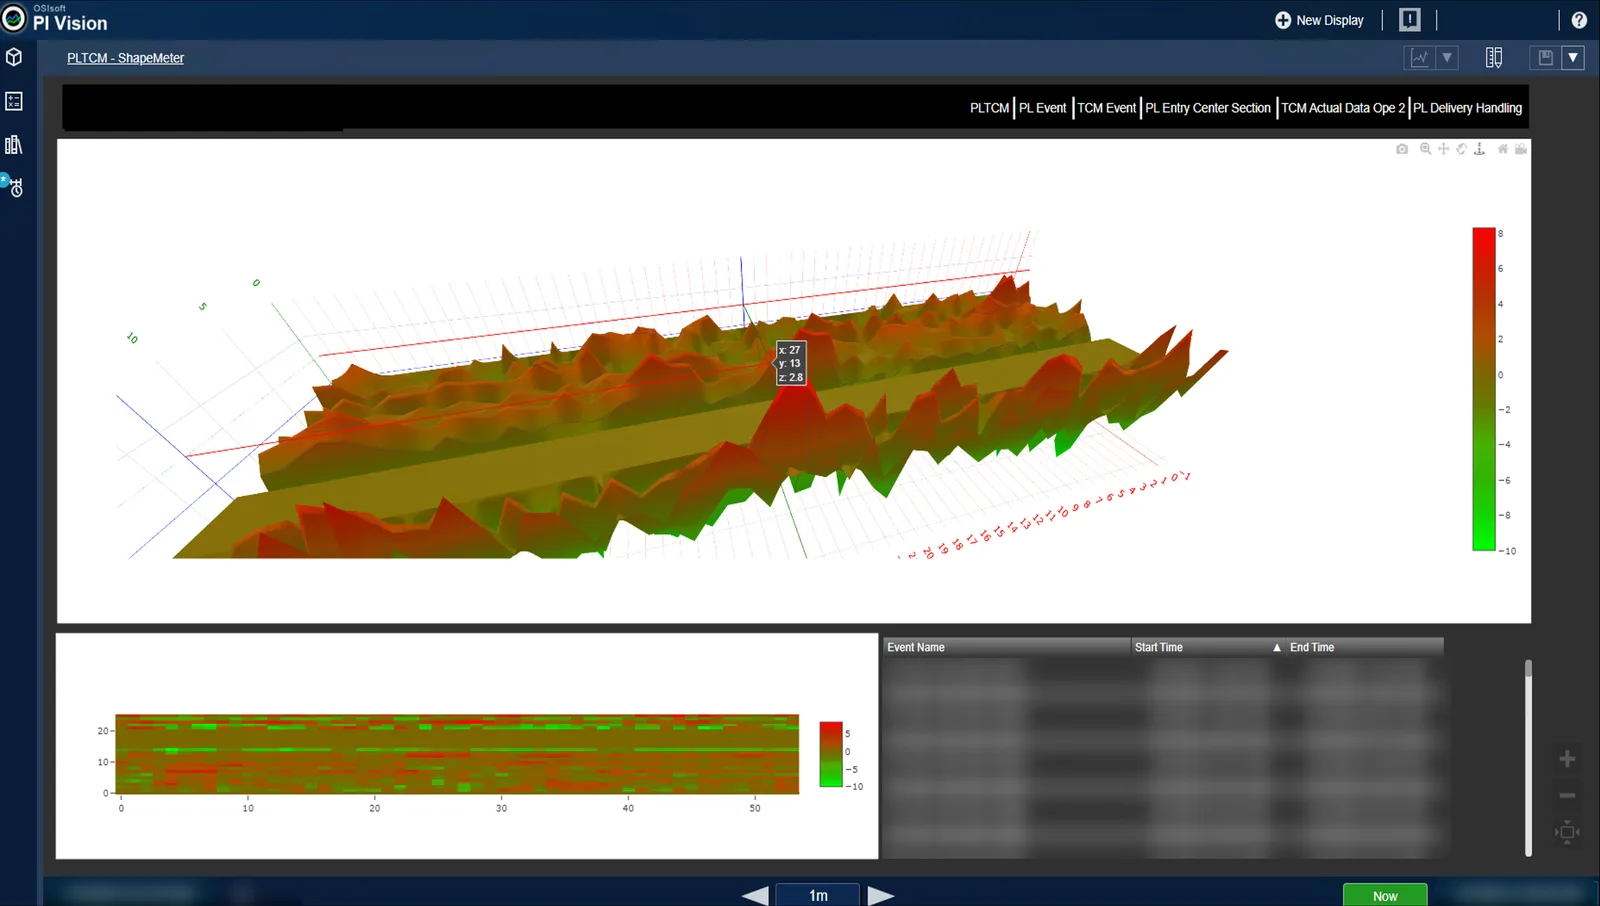Click the save display icon
This screenshot has height=906, width=1600.
pyautogui.click(x=1545, y=58)
